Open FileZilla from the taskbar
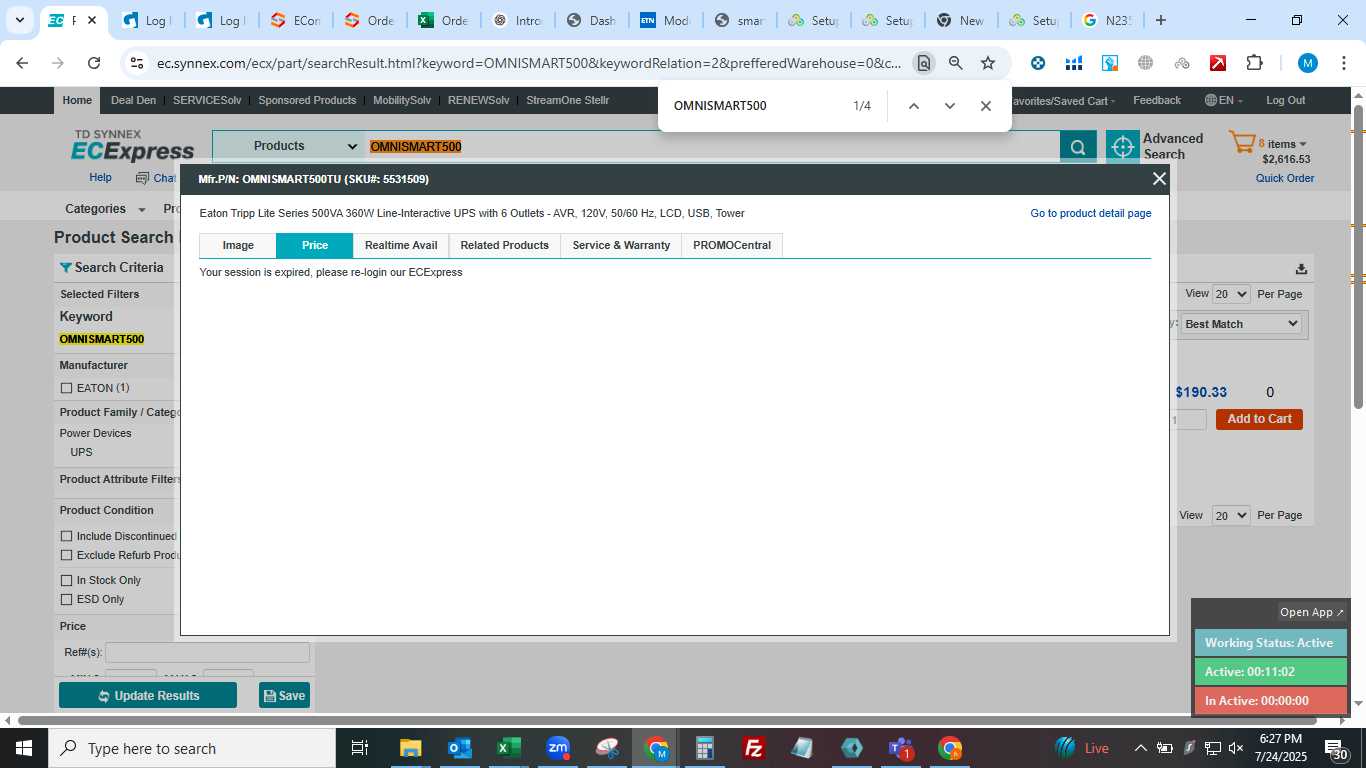The image size is (1366, 768). (x=754, y=748)
